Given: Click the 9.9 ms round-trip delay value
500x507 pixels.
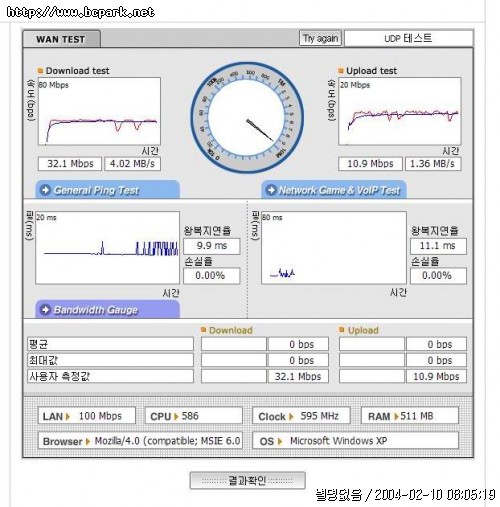Looking at the screenshot, I should (x=212, y=246).
